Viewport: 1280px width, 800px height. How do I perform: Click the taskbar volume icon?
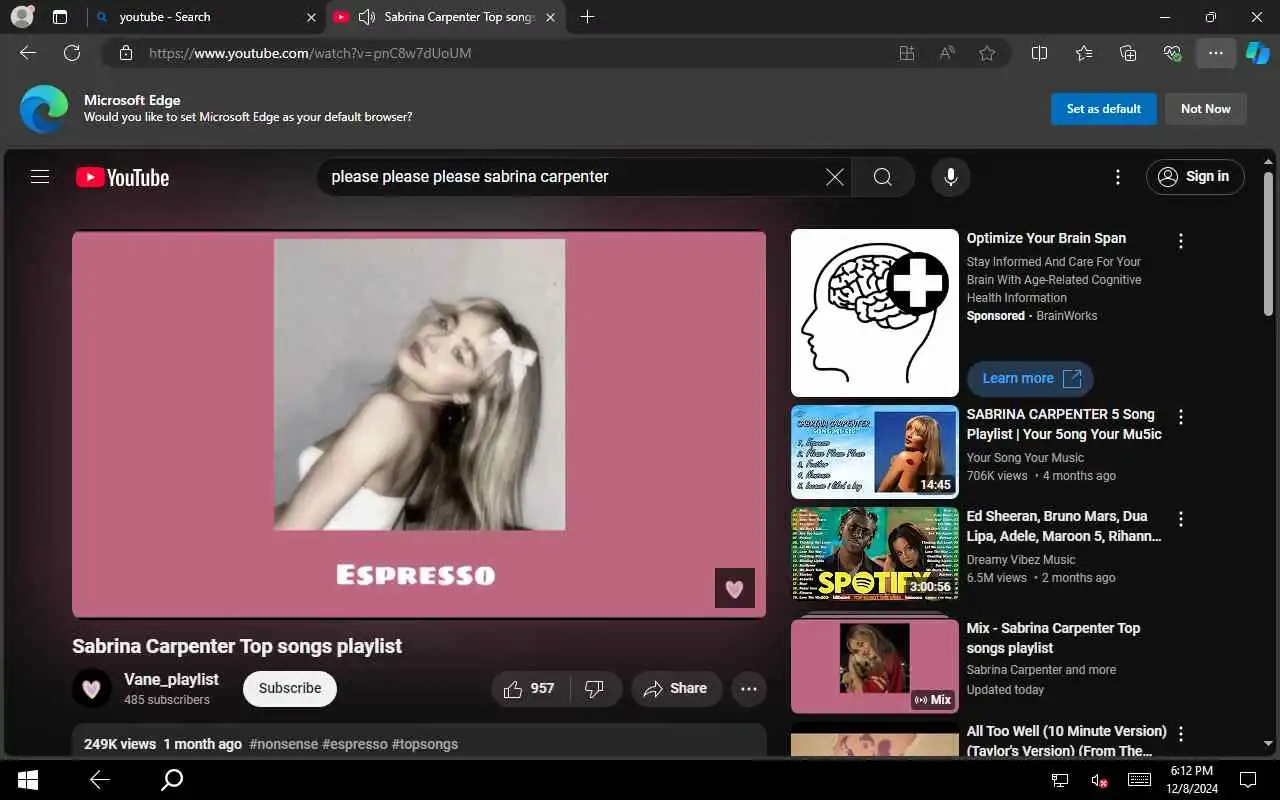(1099, 780)
